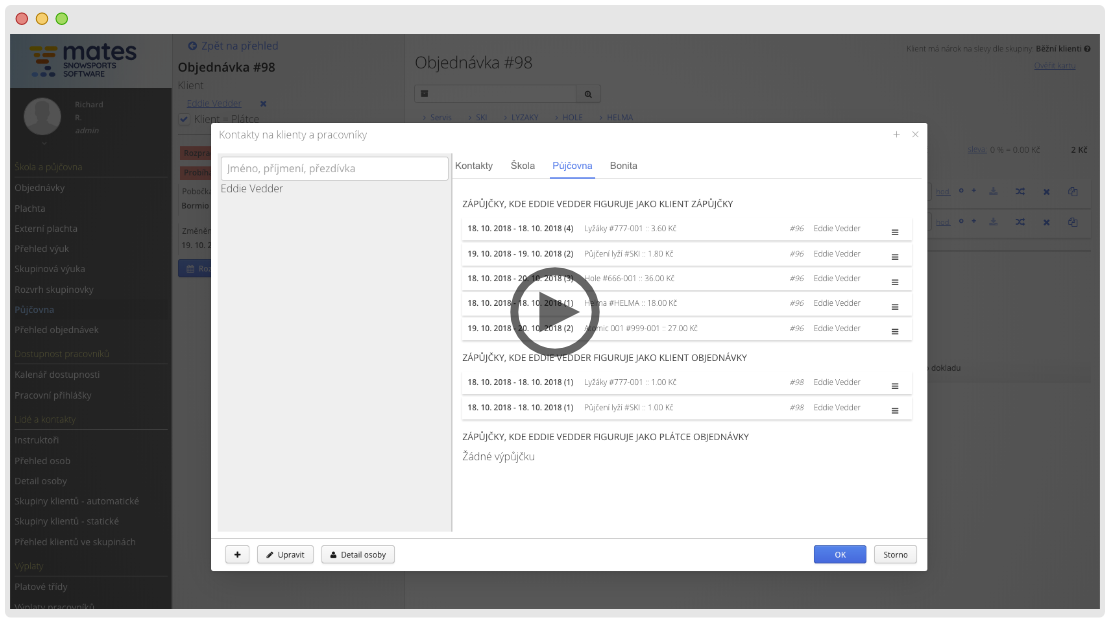Play the video via center play button
1110x624 pixels.
(x=554, y=312)
